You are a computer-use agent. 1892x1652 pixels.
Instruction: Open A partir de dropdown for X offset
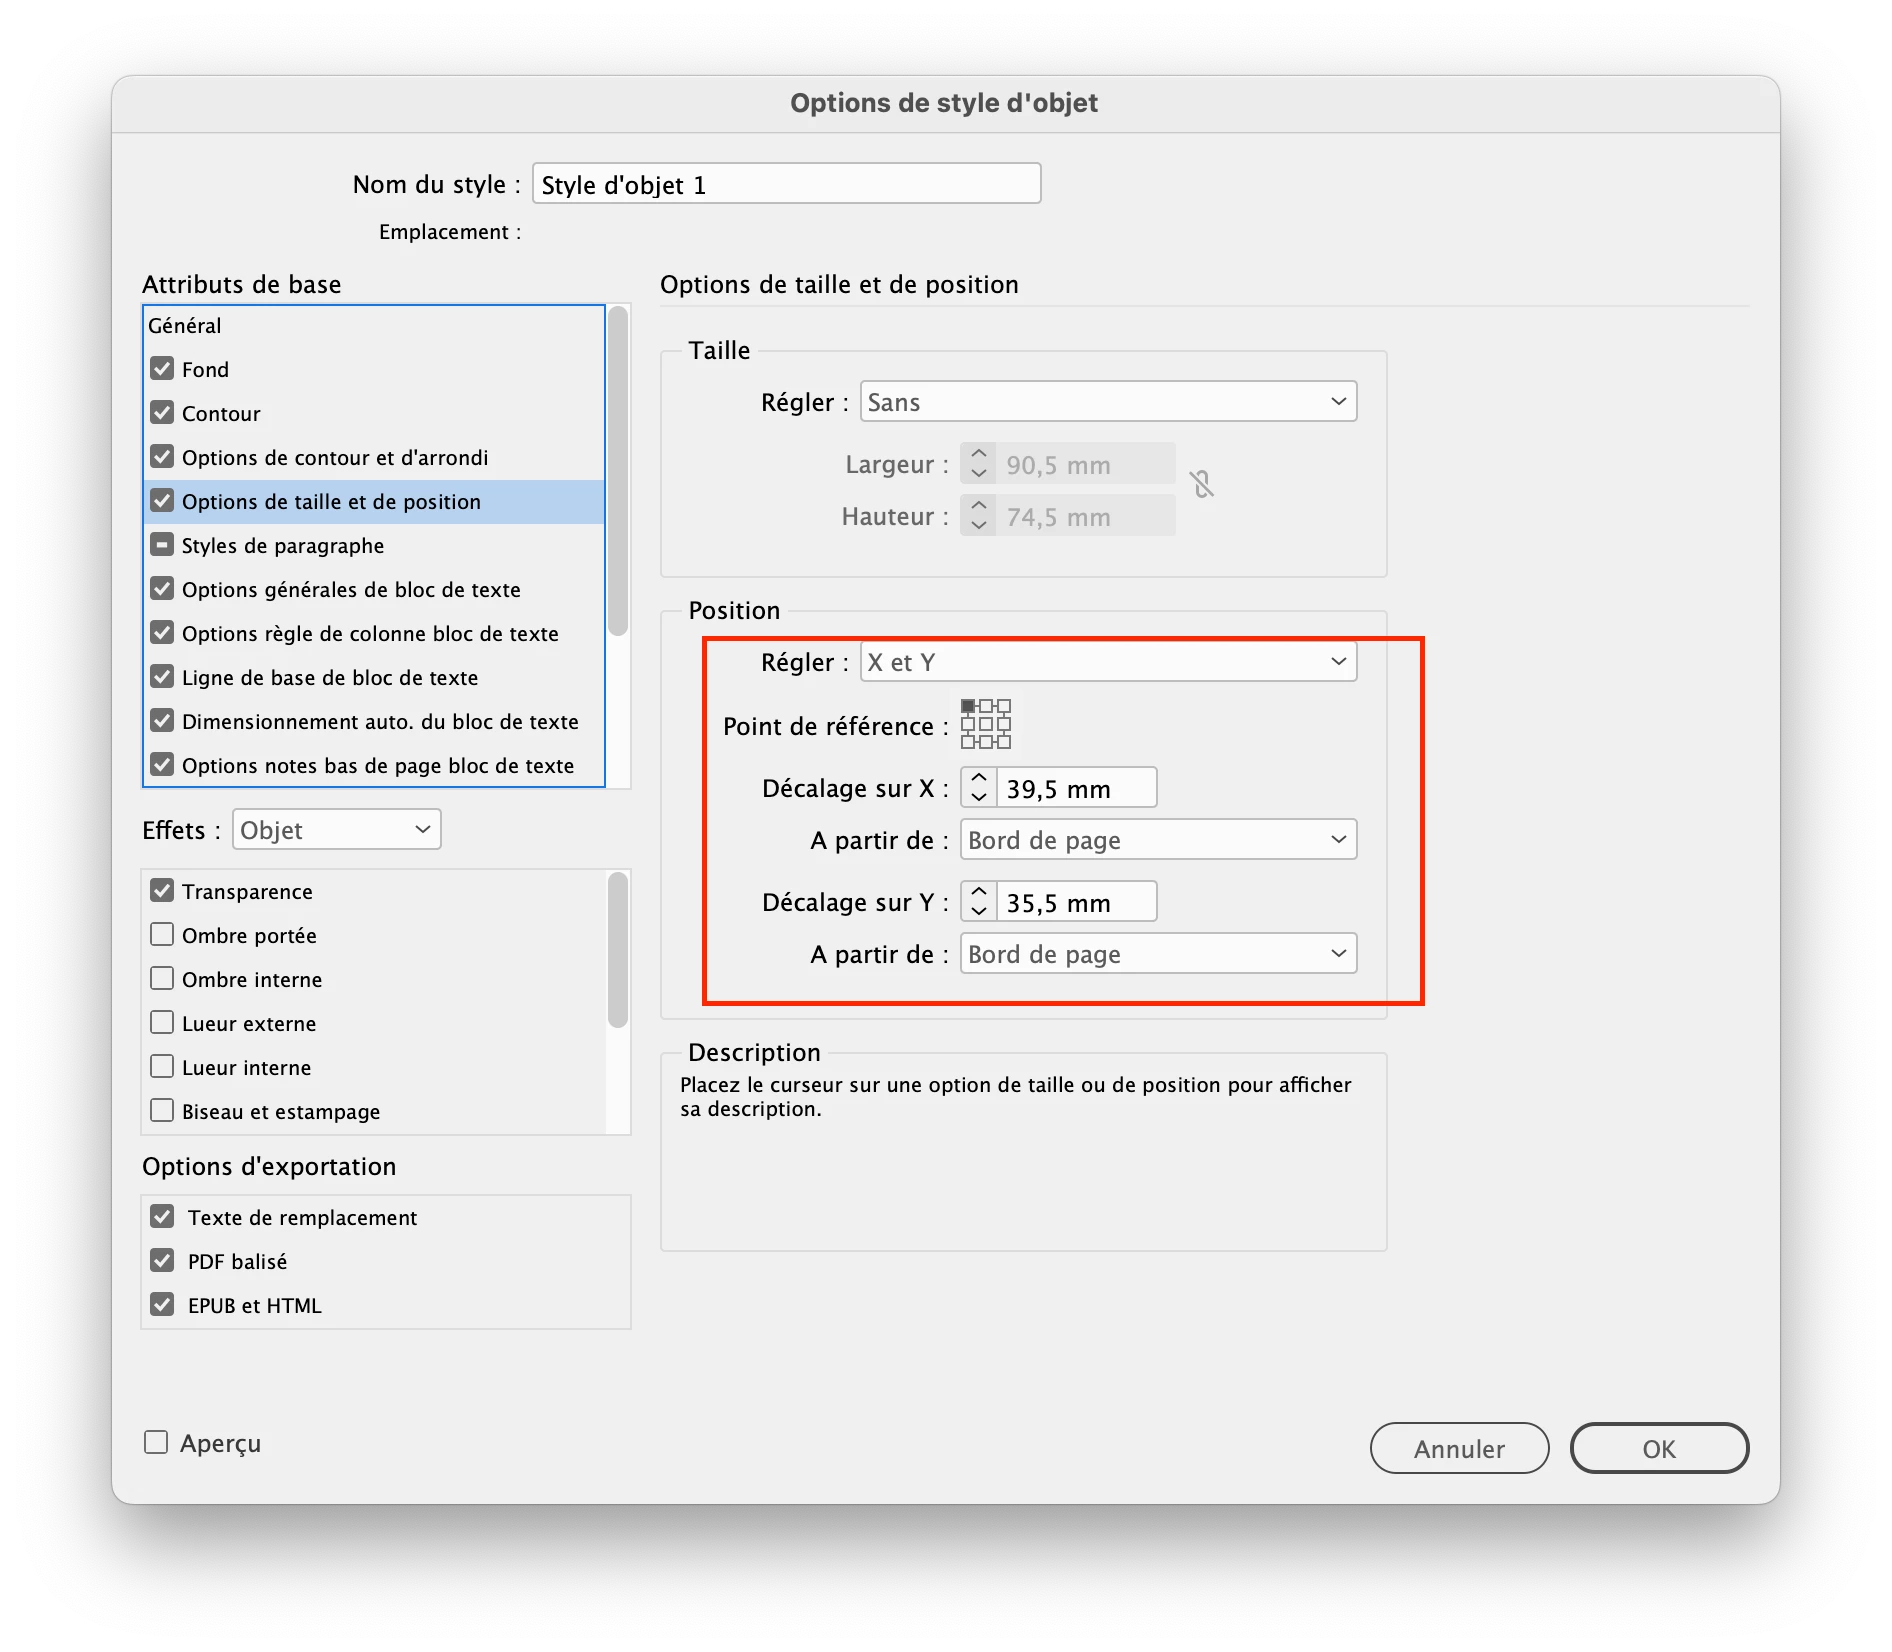click(1158, 840)
